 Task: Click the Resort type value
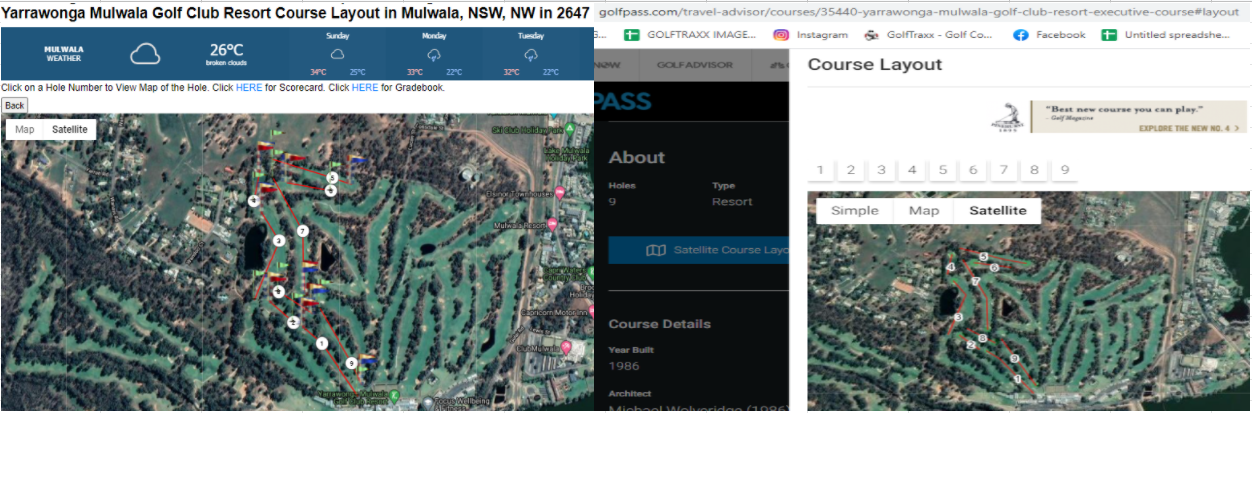731,202
